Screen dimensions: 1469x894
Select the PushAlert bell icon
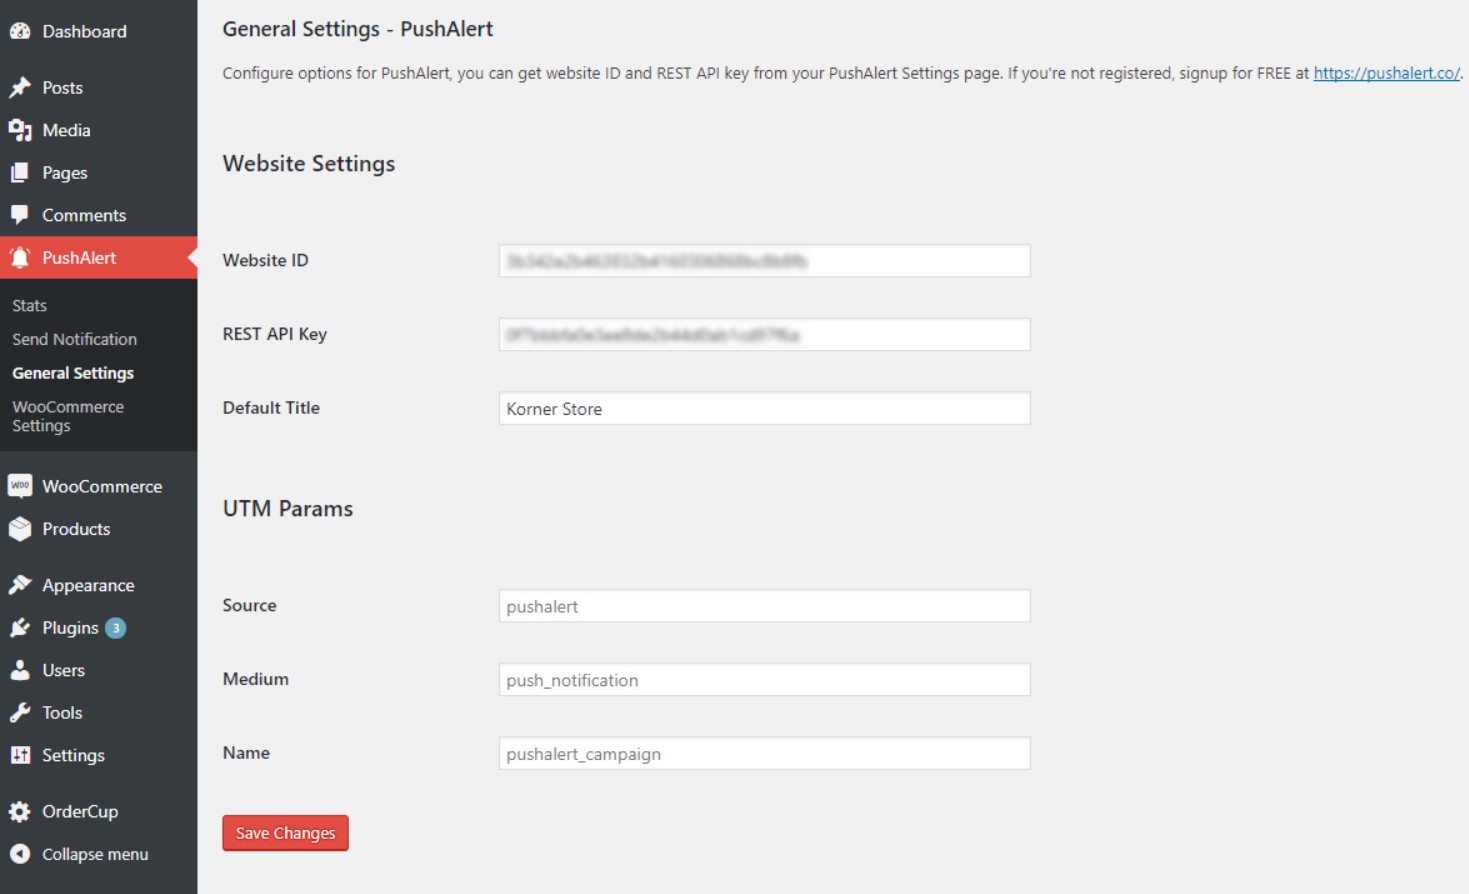(20, 257)
